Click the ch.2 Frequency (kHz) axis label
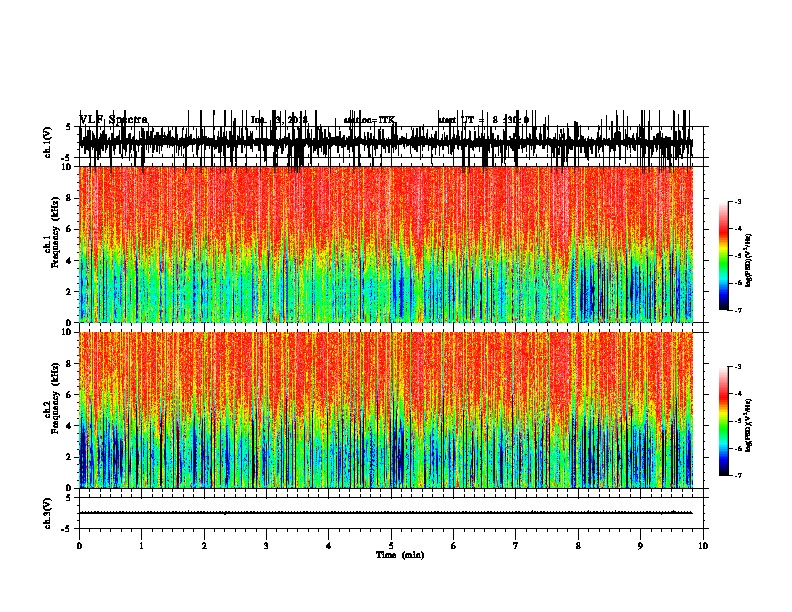Image resolution: width=792 pixels, height=612 pixels. [51, 398]
